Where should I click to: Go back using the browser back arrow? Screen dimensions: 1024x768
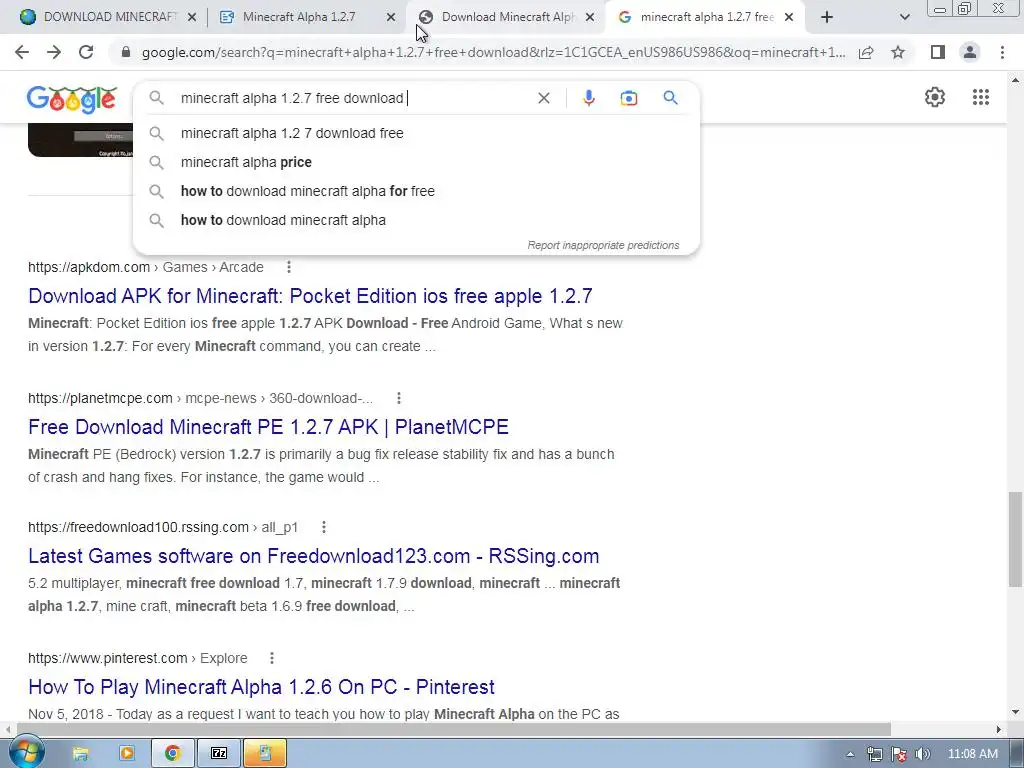[x=22, y=52]
